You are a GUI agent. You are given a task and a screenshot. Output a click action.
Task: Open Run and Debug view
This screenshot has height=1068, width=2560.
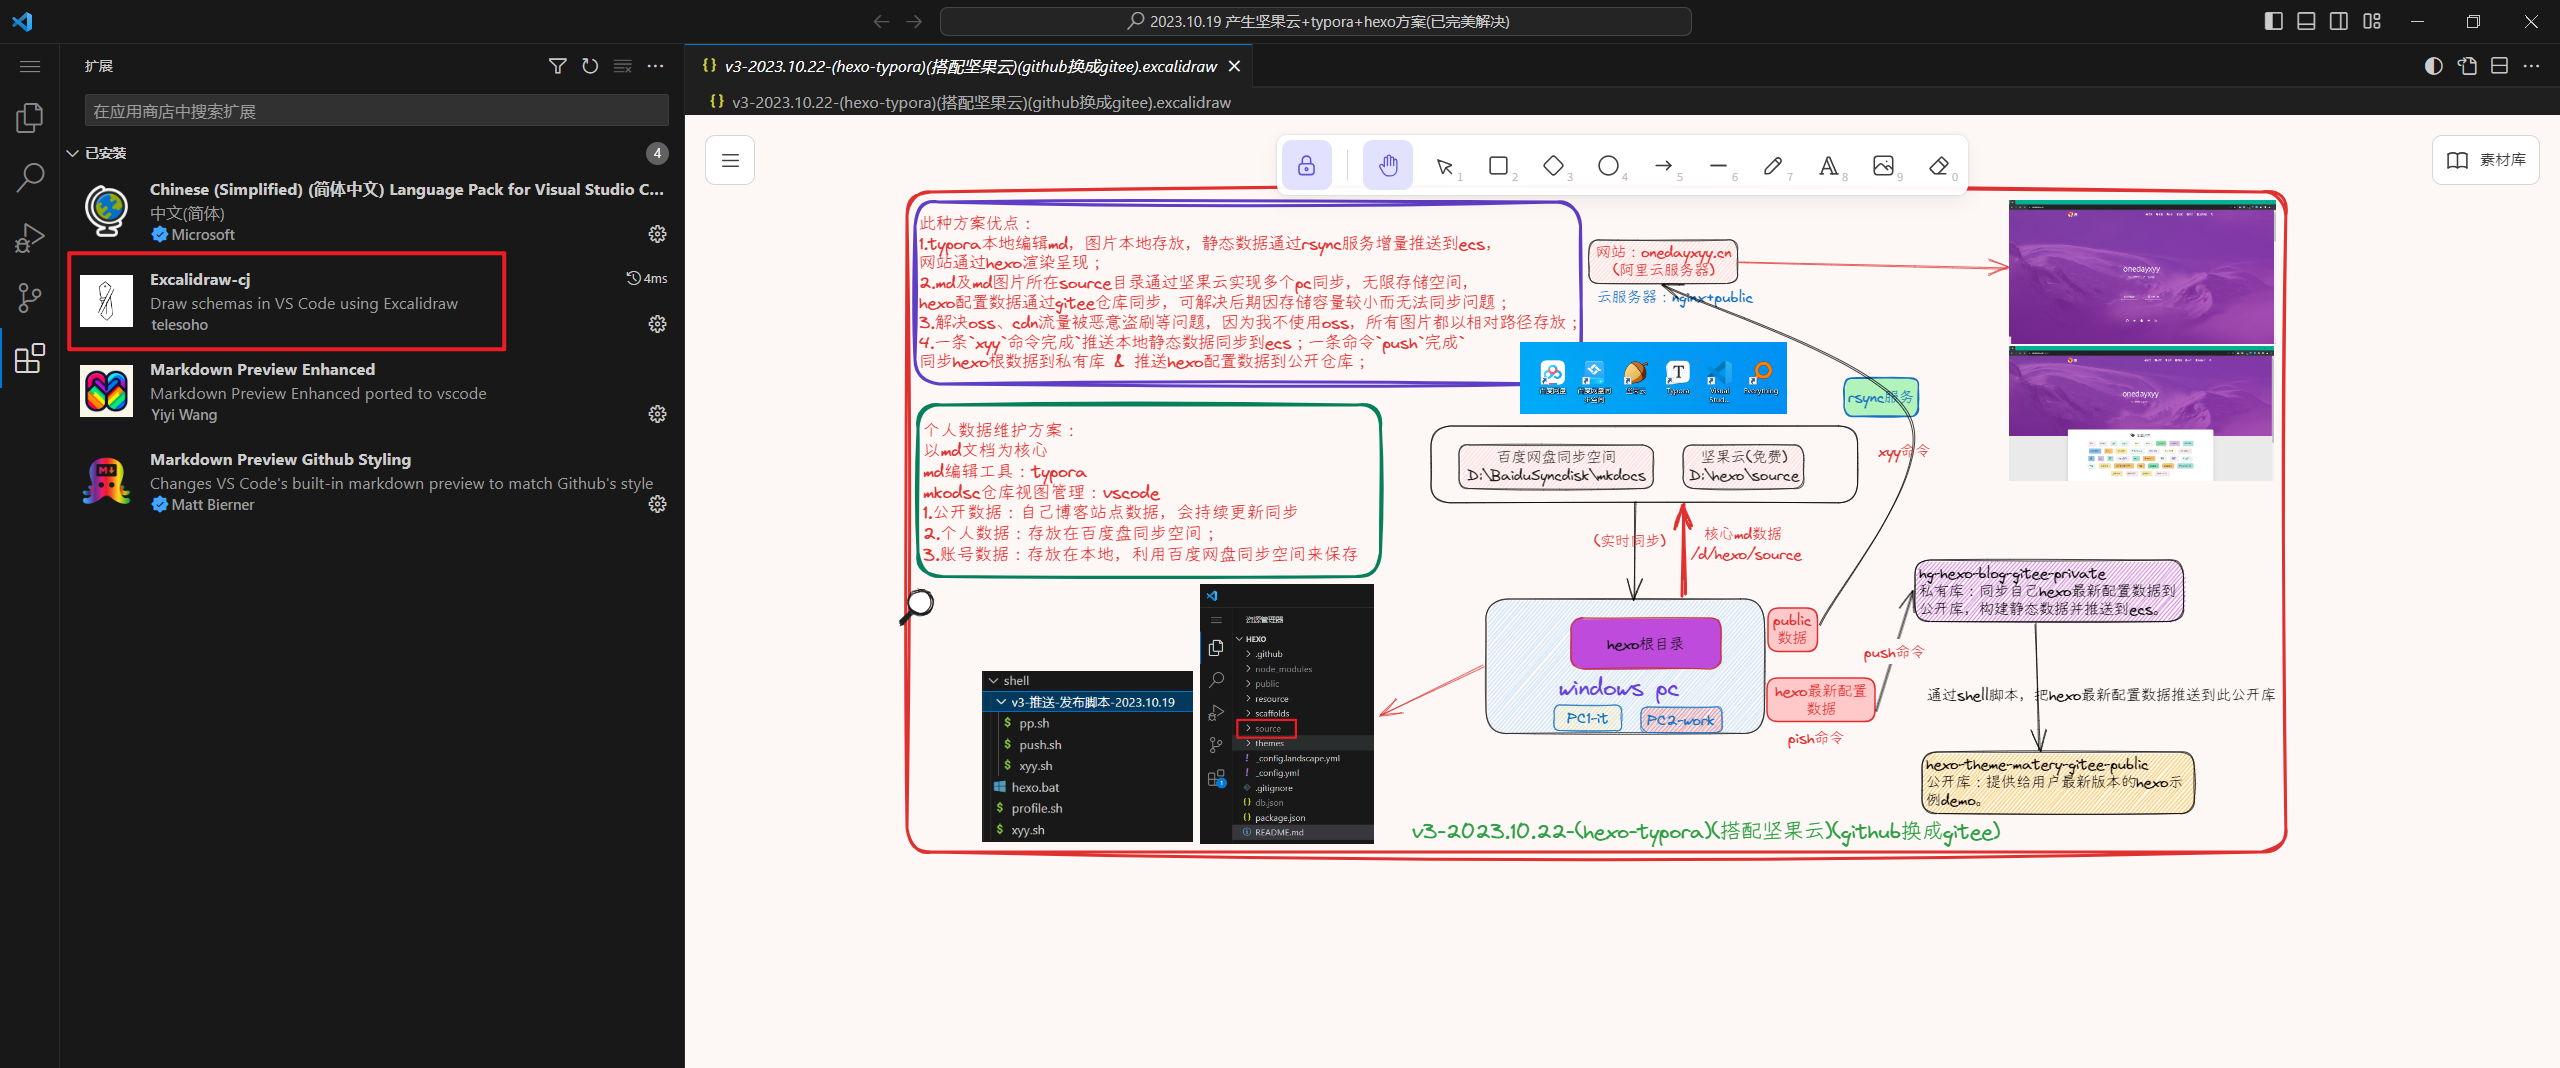[x=30, y=238]
